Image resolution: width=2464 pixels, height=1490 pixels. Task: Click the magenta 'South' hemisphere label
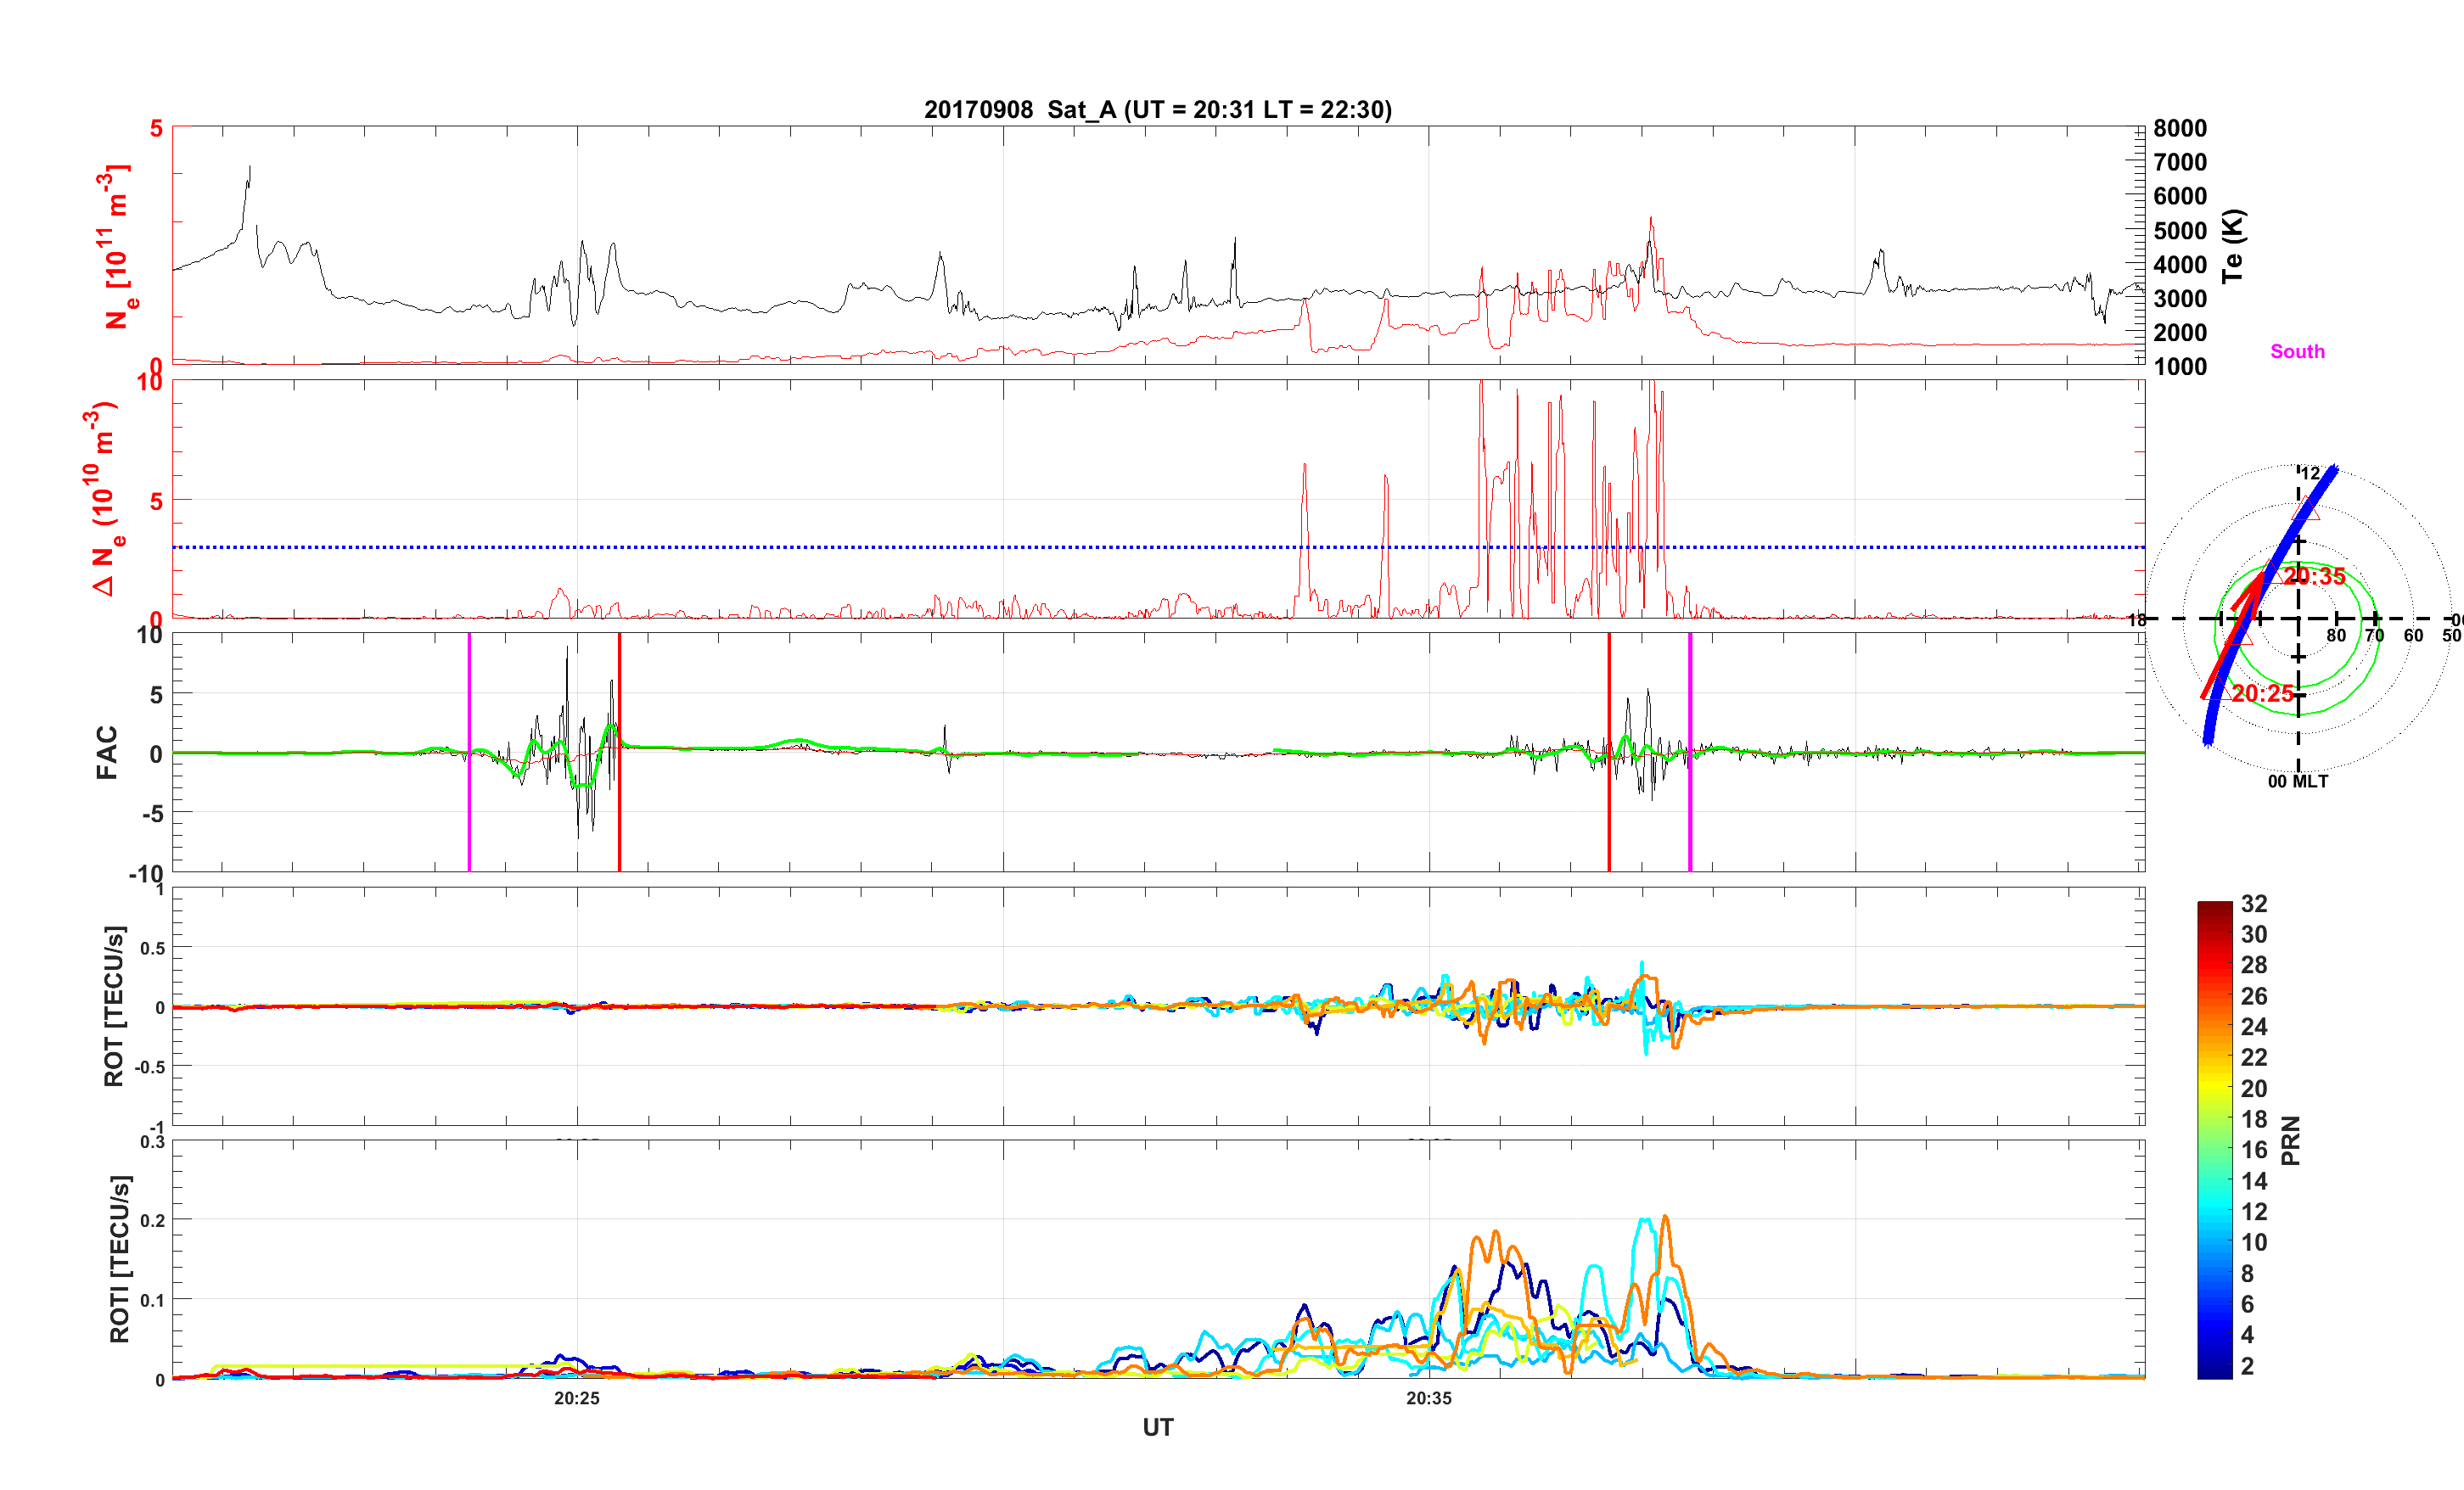point(2297,351)
